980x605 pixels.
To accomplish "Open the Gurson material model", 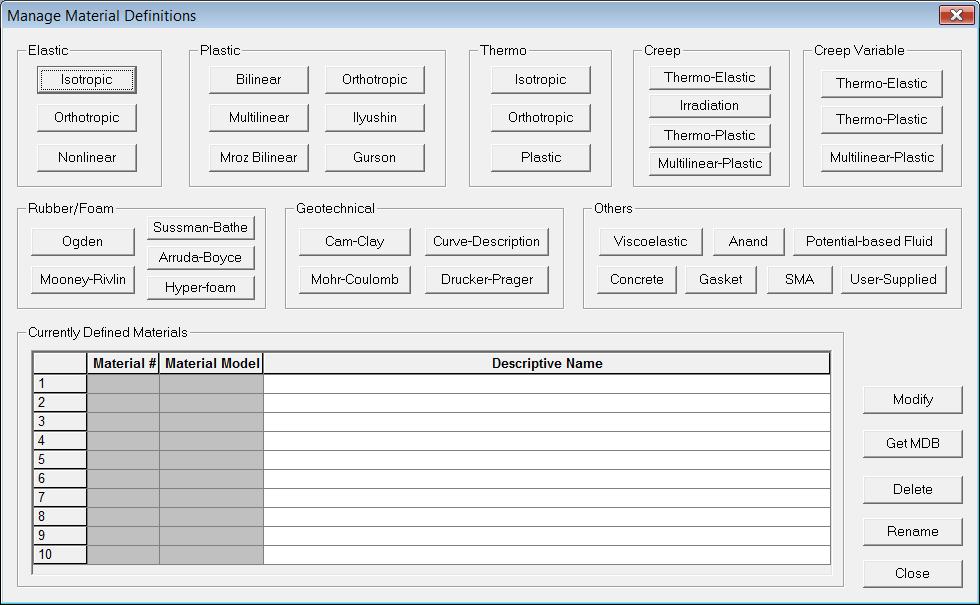I will click(x=374, y=158).
